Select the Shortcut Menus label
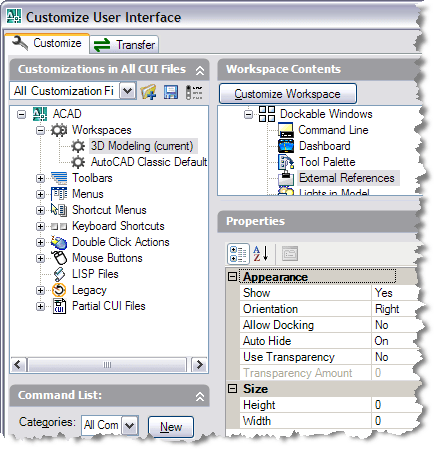This screenshot has width=434, height=449. coord(109,210)
